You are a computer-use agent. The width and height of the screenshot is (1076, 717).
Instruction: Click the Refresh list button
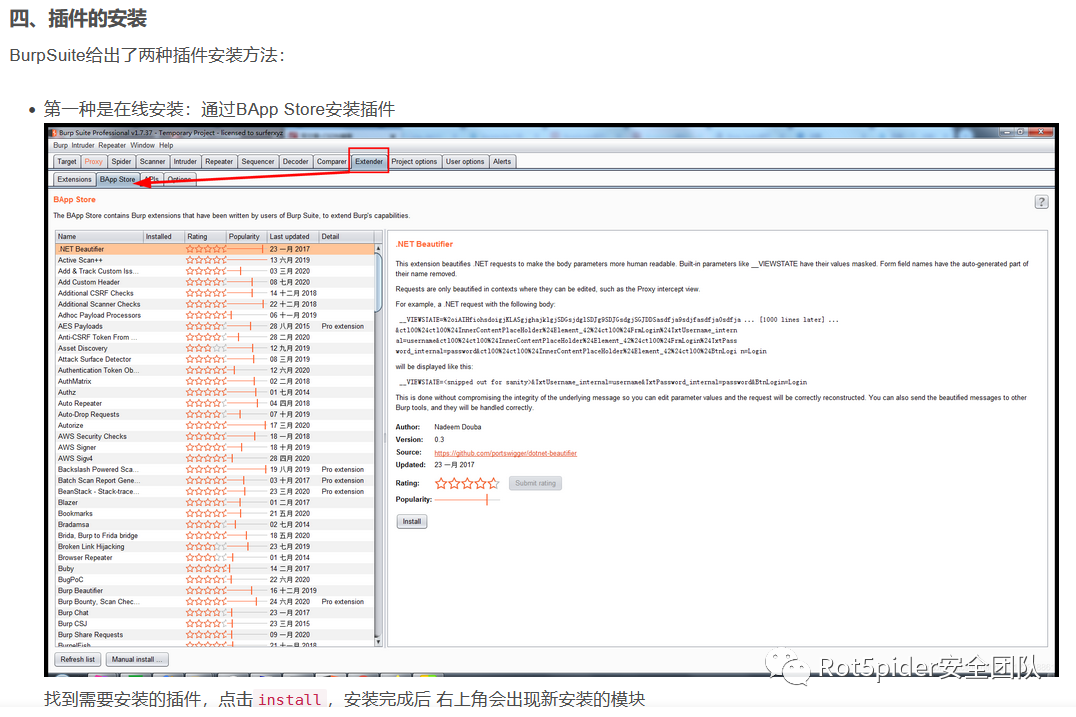tap(78, 659)
